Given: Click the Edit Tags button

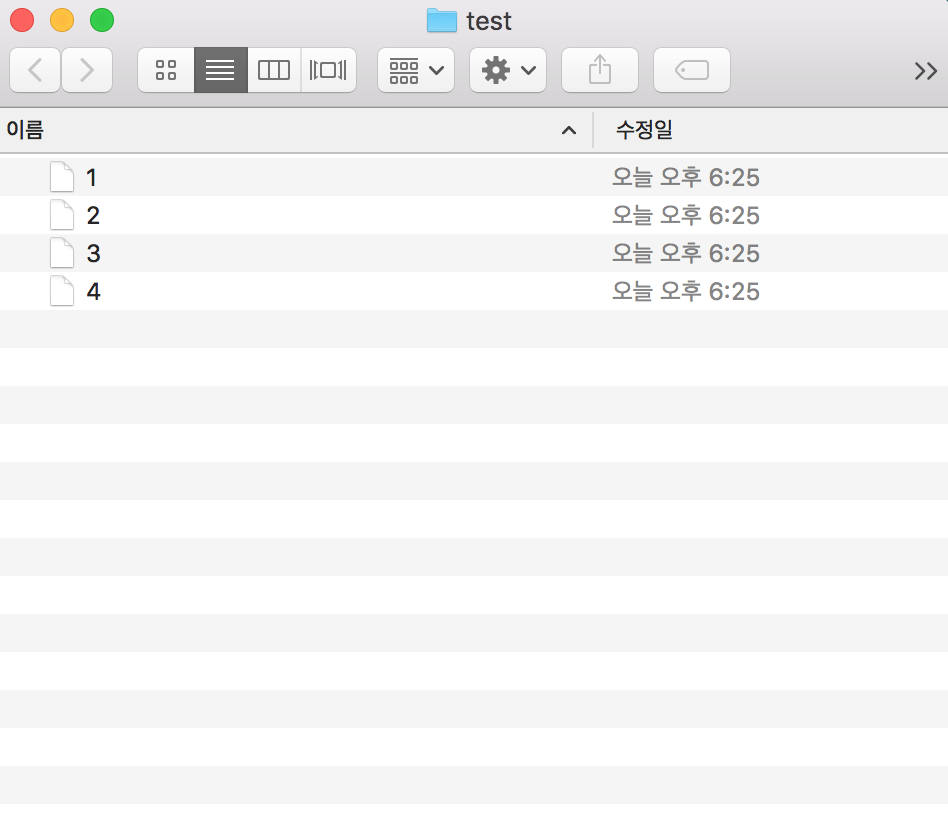Looking at the screenshot, I should [x=692, y=70].
